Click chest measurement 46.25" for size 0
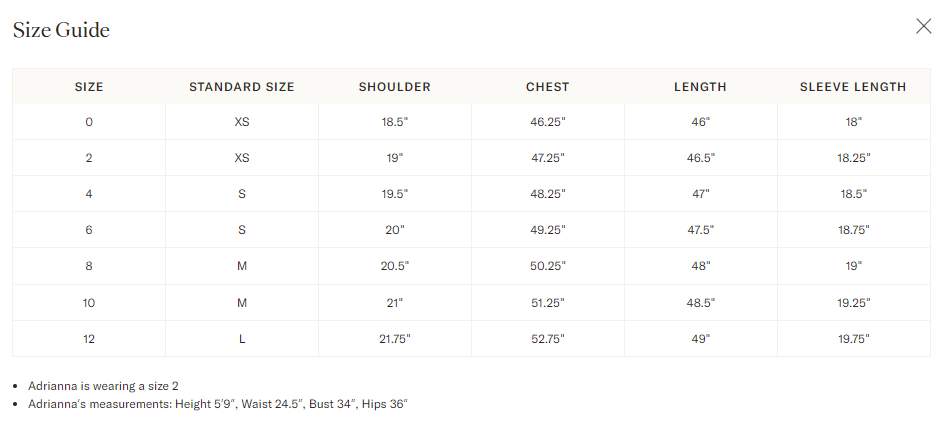The width and height of the screenshot is (945, 447). click(x=548, y=122)
